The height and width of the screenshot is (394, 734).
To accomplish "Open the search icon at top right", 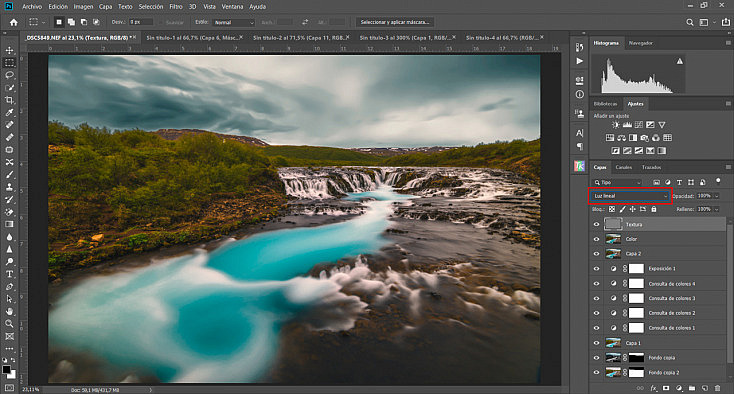I will click(x=690, y=22).
